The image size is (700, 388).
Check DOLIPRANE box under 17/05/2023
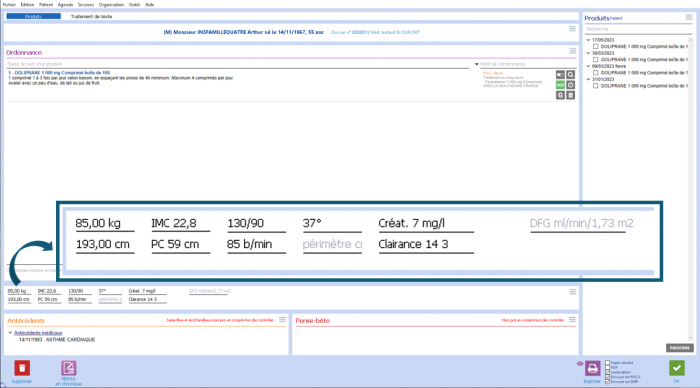596,46
